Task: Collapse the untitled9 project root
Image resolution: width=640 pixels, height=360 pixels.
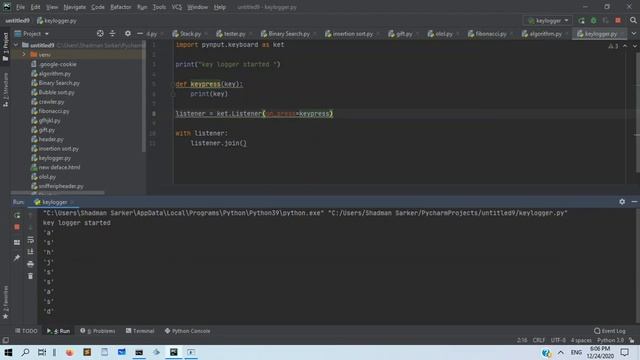Action: click(16, 45)
